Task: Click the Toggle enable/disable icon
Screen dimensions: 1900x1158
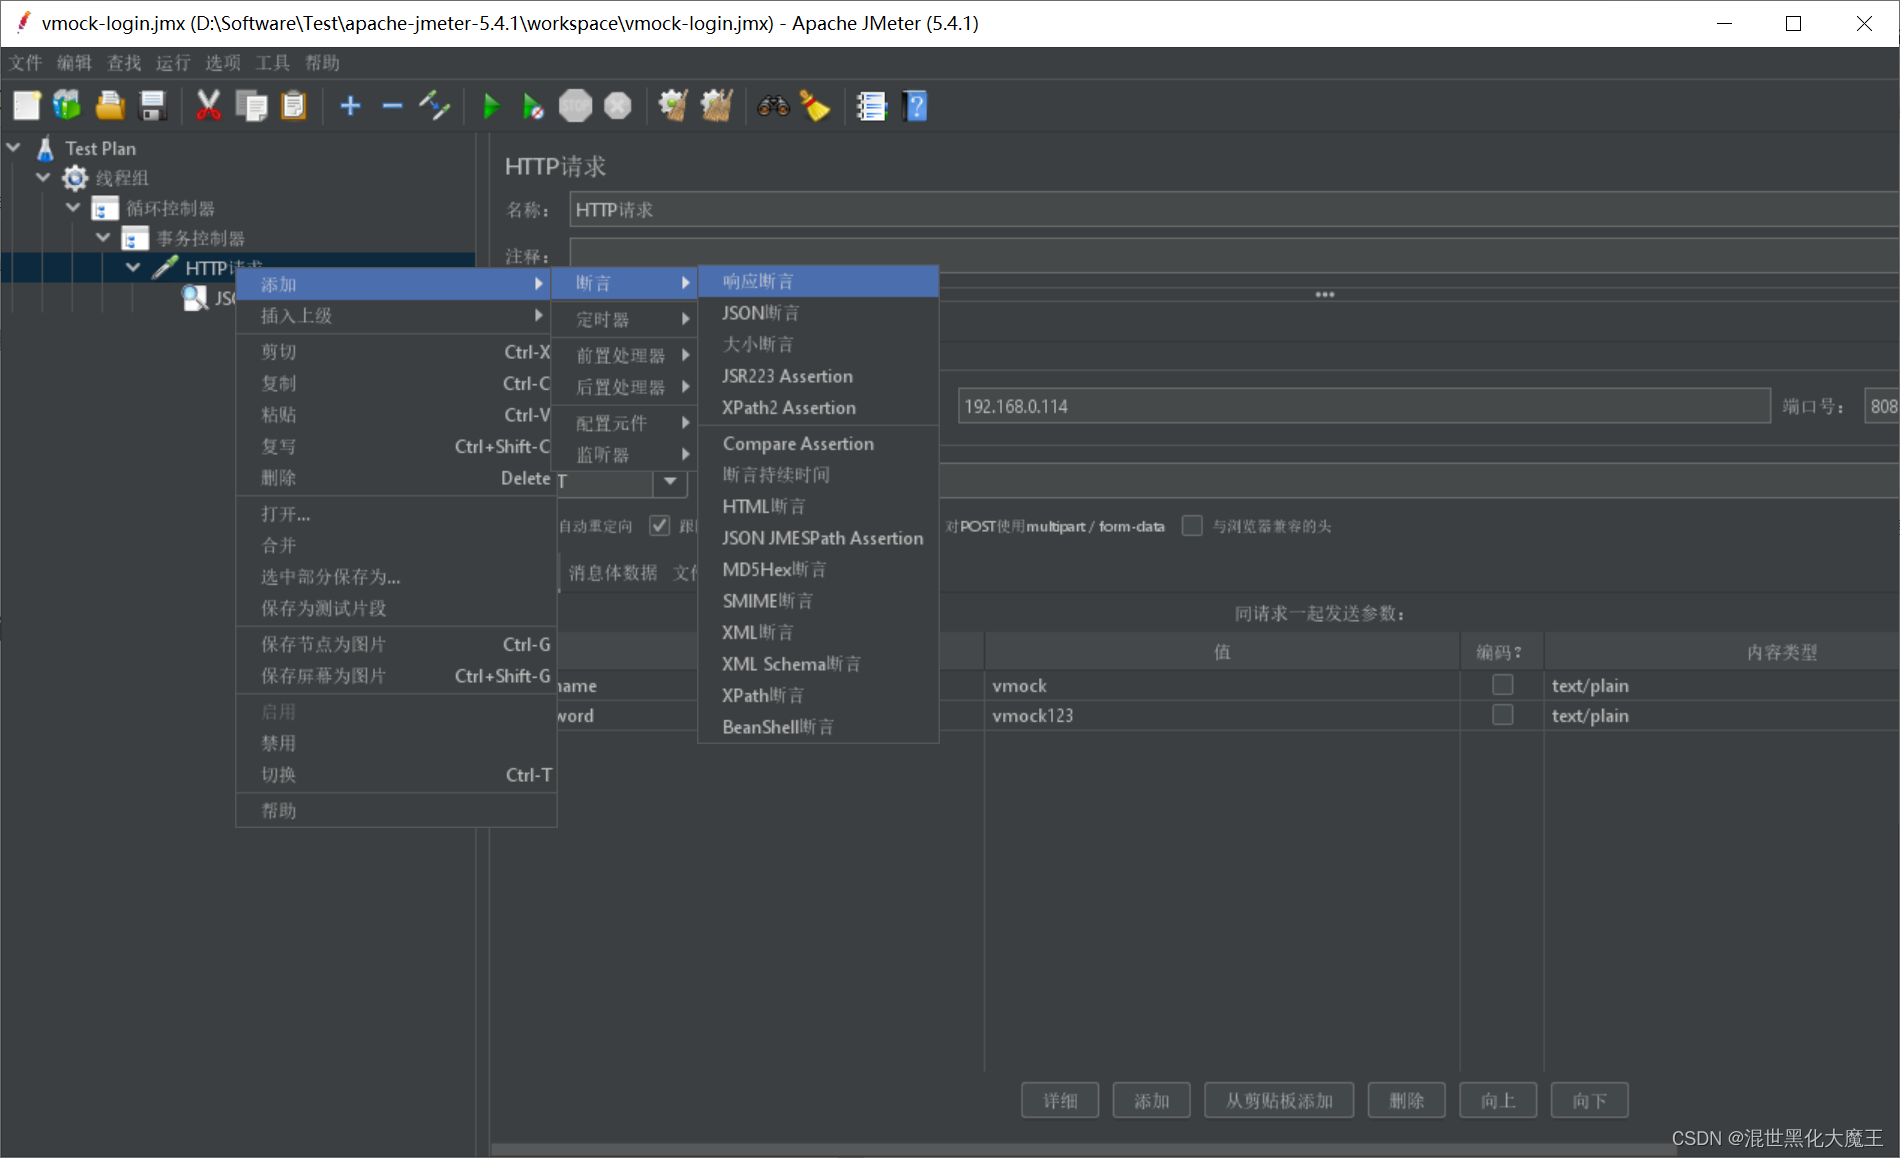Action: (x=435, y=106)
